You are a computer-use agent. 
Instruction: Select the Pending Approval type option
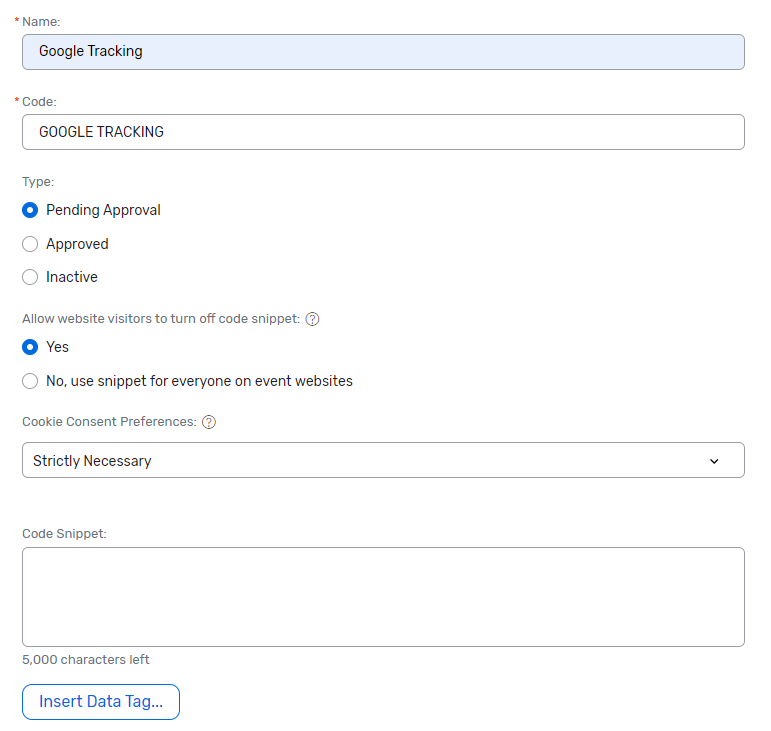pos(30,210)
